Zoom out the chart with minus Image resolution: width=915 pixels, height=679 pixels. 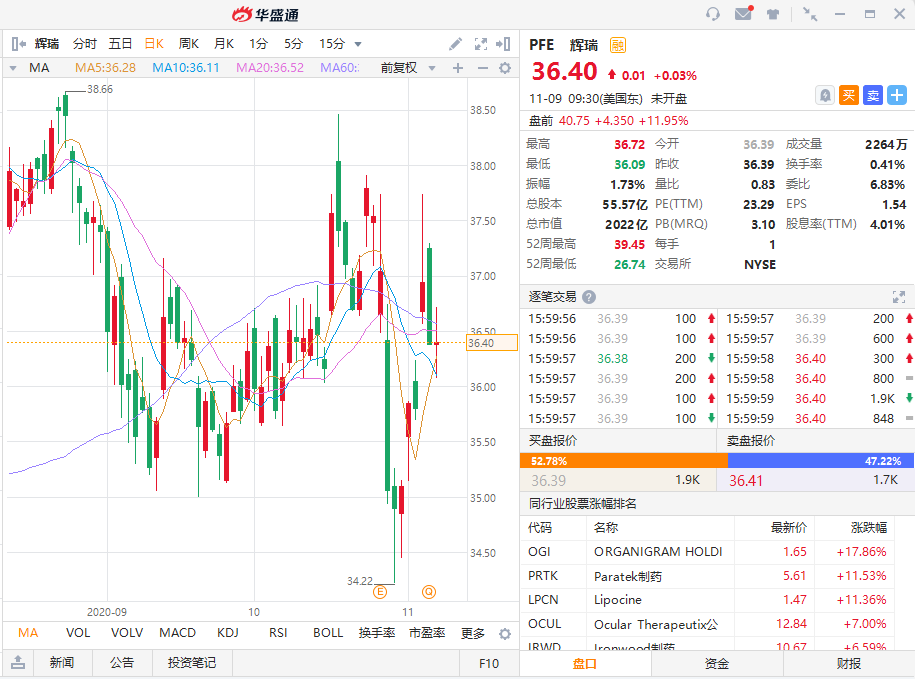483,68
